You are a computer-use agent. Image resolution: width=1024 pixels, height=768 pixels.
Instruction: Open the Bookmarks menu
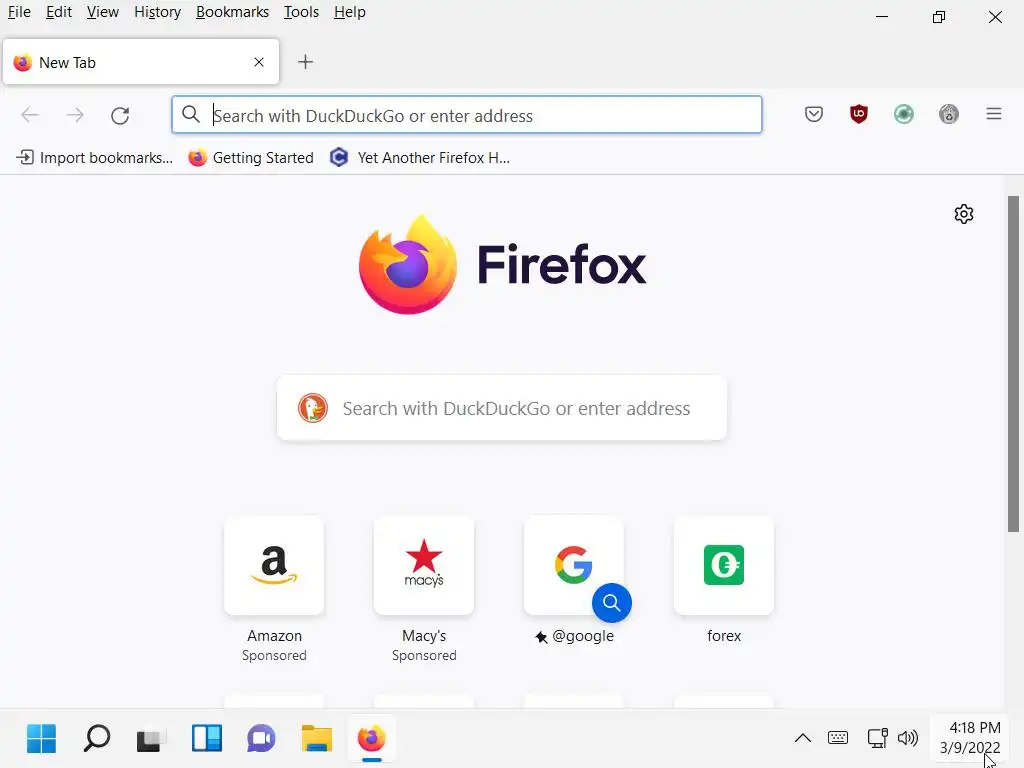[232, 12]
